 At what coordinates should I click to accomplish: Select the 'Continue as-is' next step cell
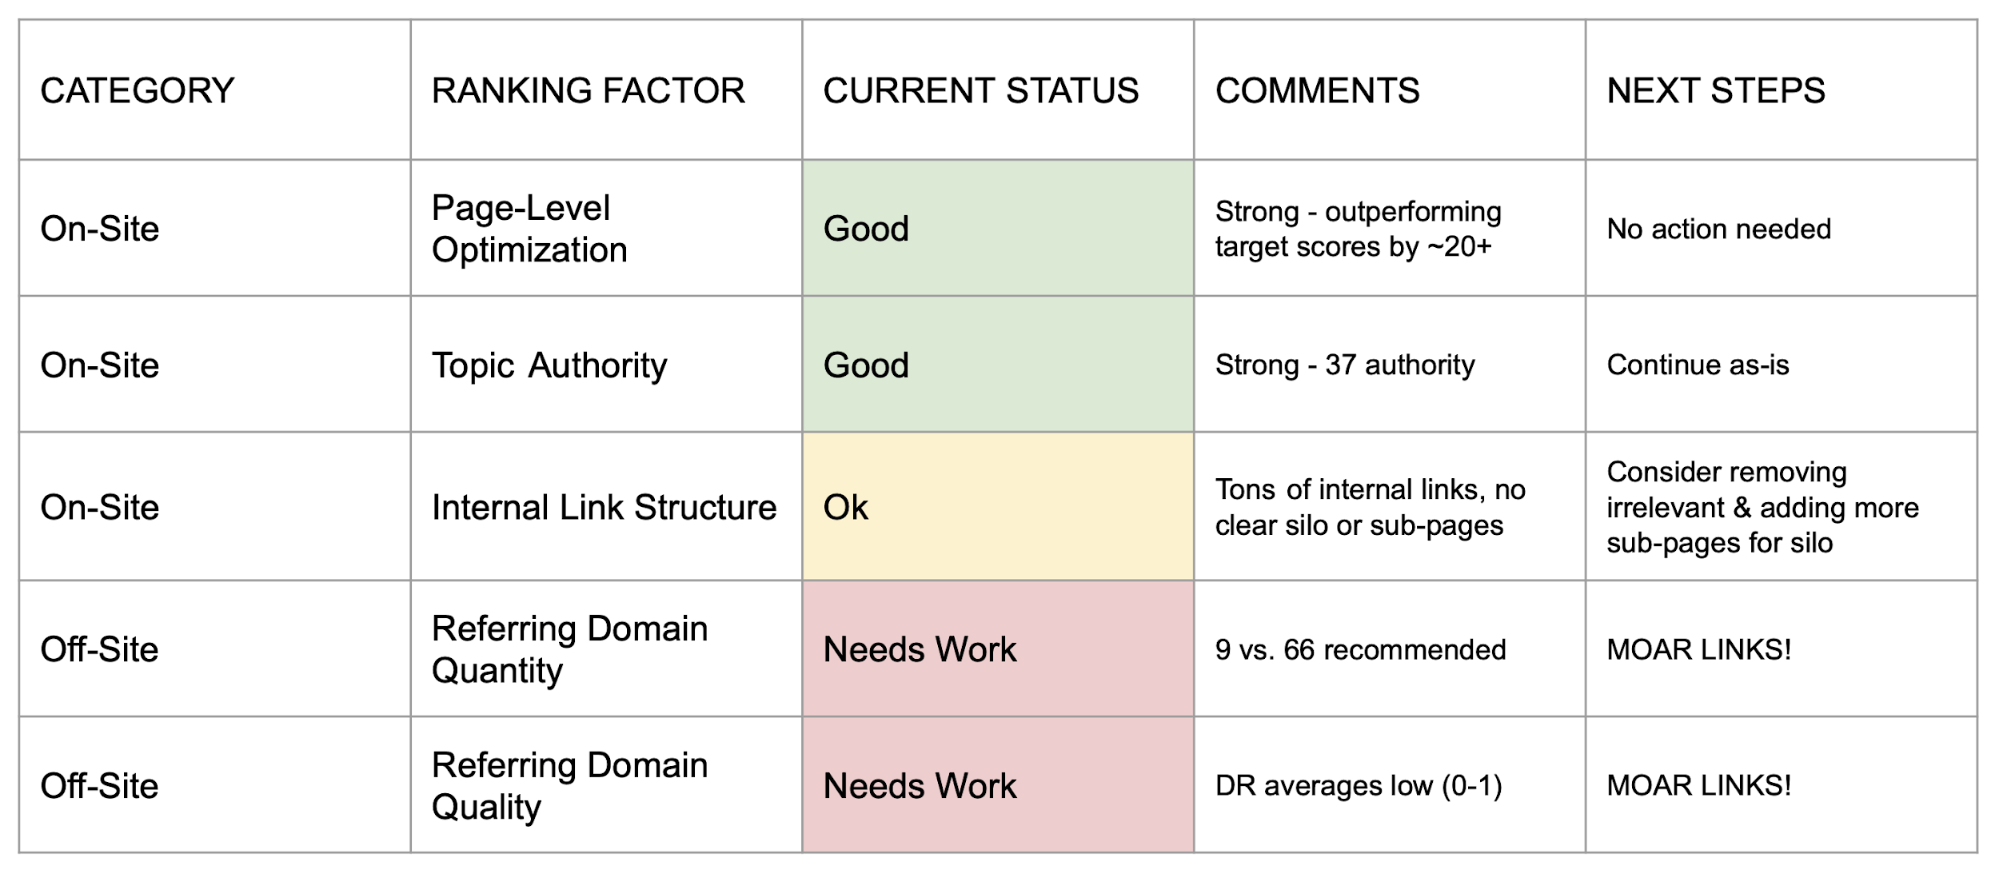1698,365
